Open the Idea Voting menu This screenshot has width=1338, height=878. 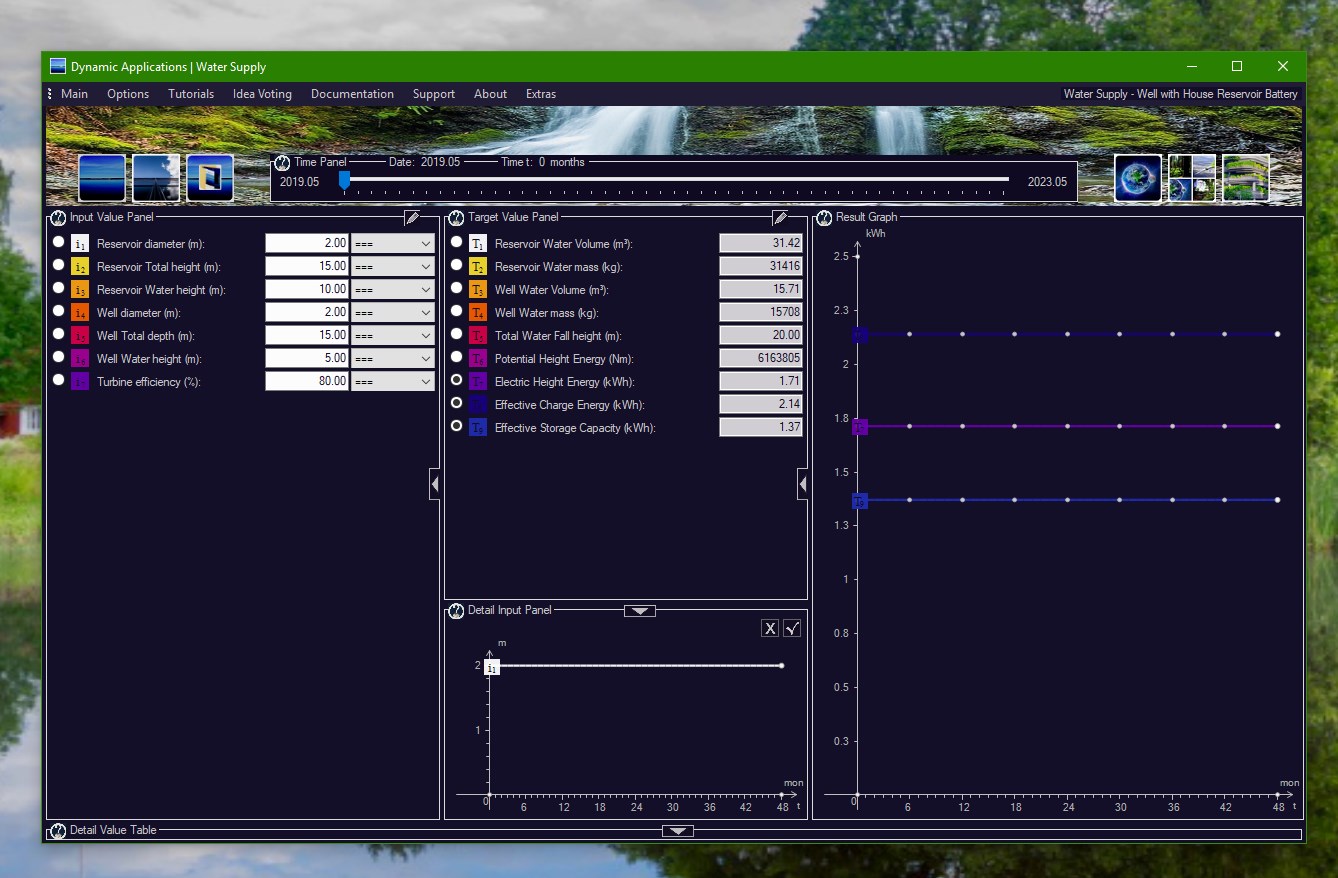(x=262, y=94)
